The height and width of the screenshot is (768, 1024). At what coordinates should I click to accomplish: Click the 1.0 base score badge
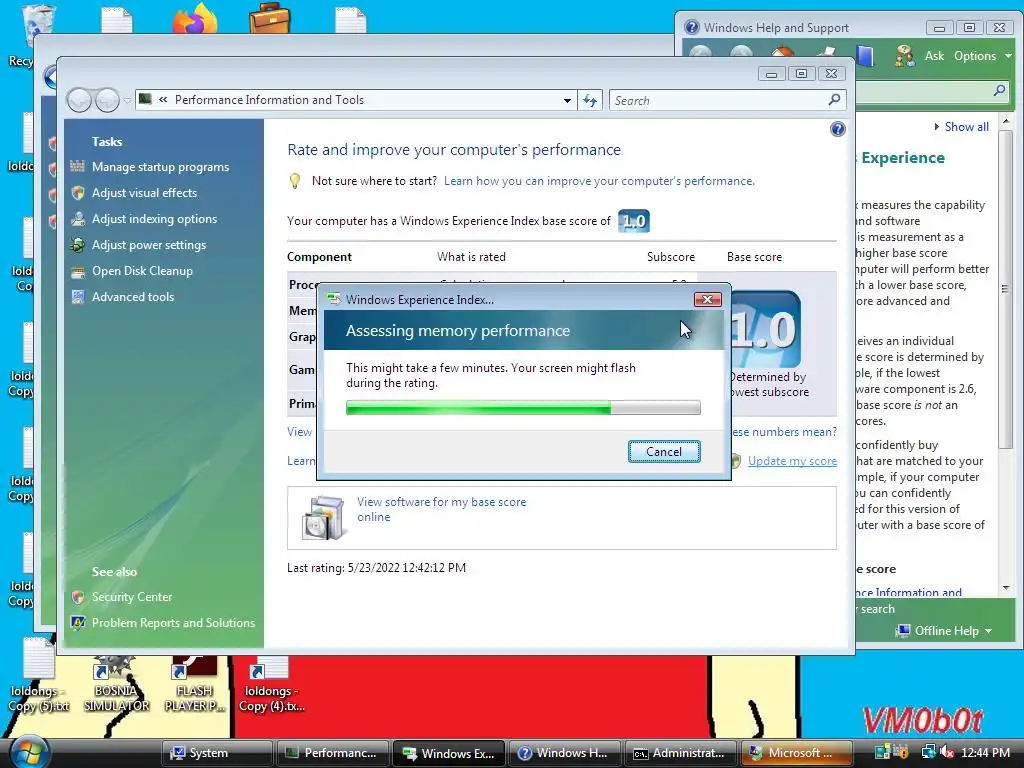[x=633, y=221]
